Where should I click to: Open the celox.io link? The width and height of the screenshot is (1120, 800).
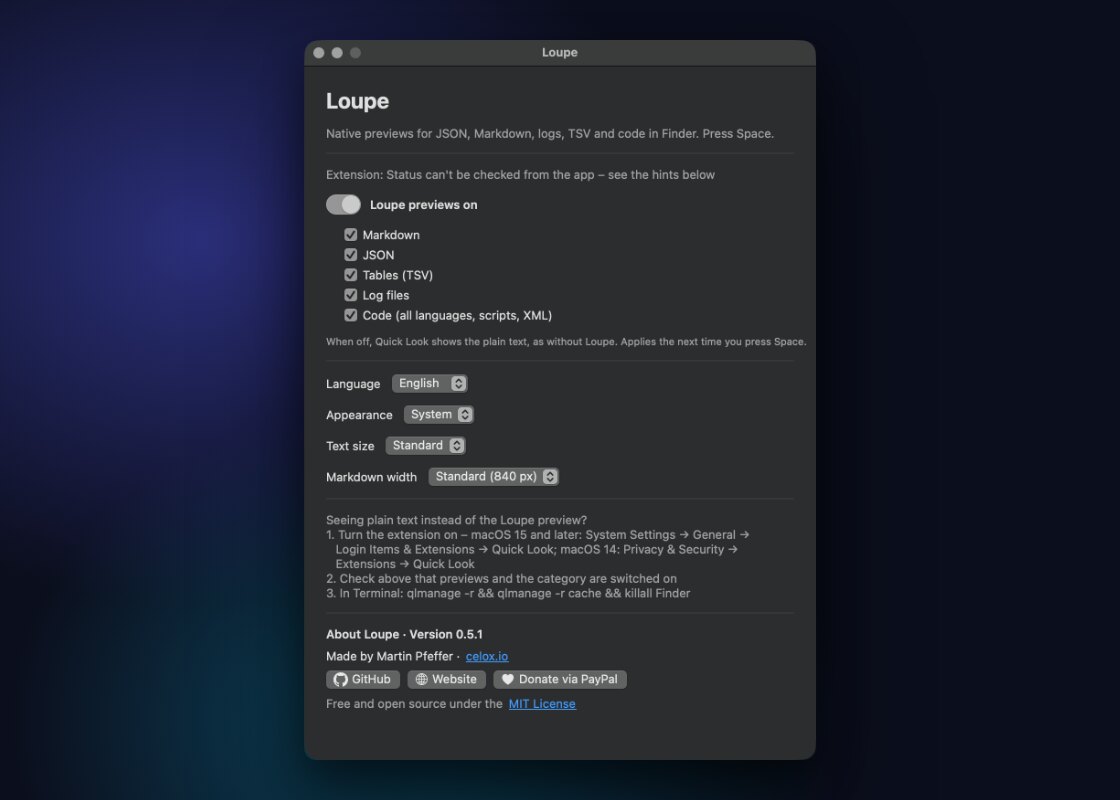(x=487, y=656)
